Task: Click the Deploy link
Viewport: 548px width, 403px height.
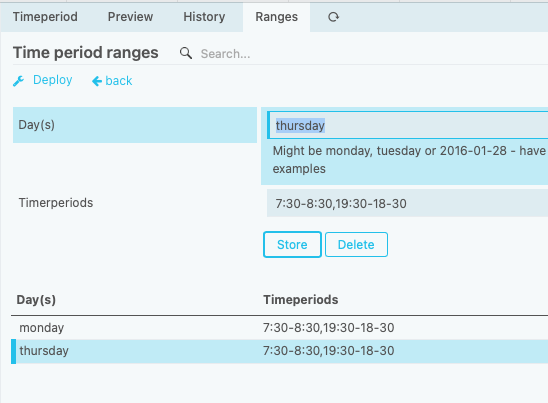Action: coord(52,80)
